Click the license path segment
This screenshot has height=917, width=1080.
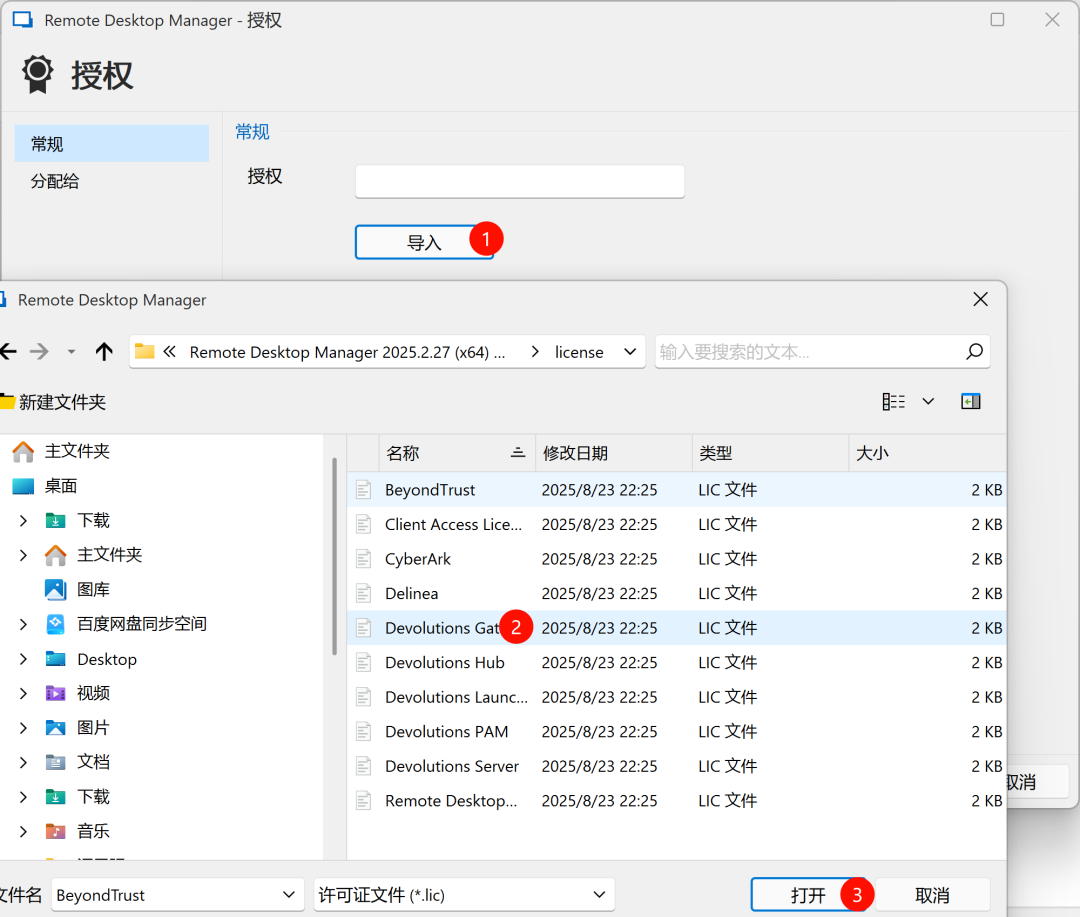[579, 352]
